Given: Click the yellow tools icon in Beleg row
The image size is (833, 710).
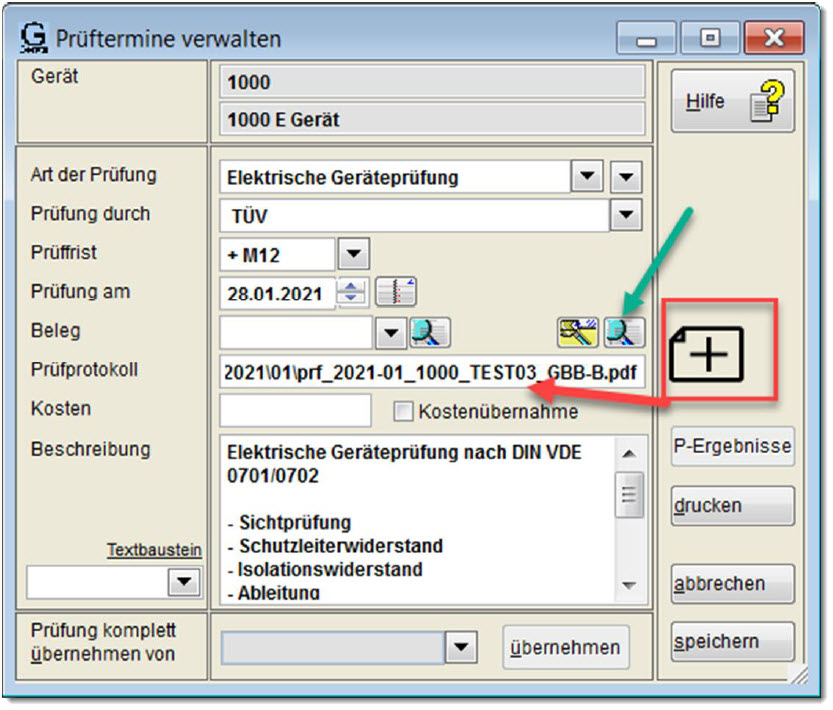Looking at the screenshot, I should point(578,332).
